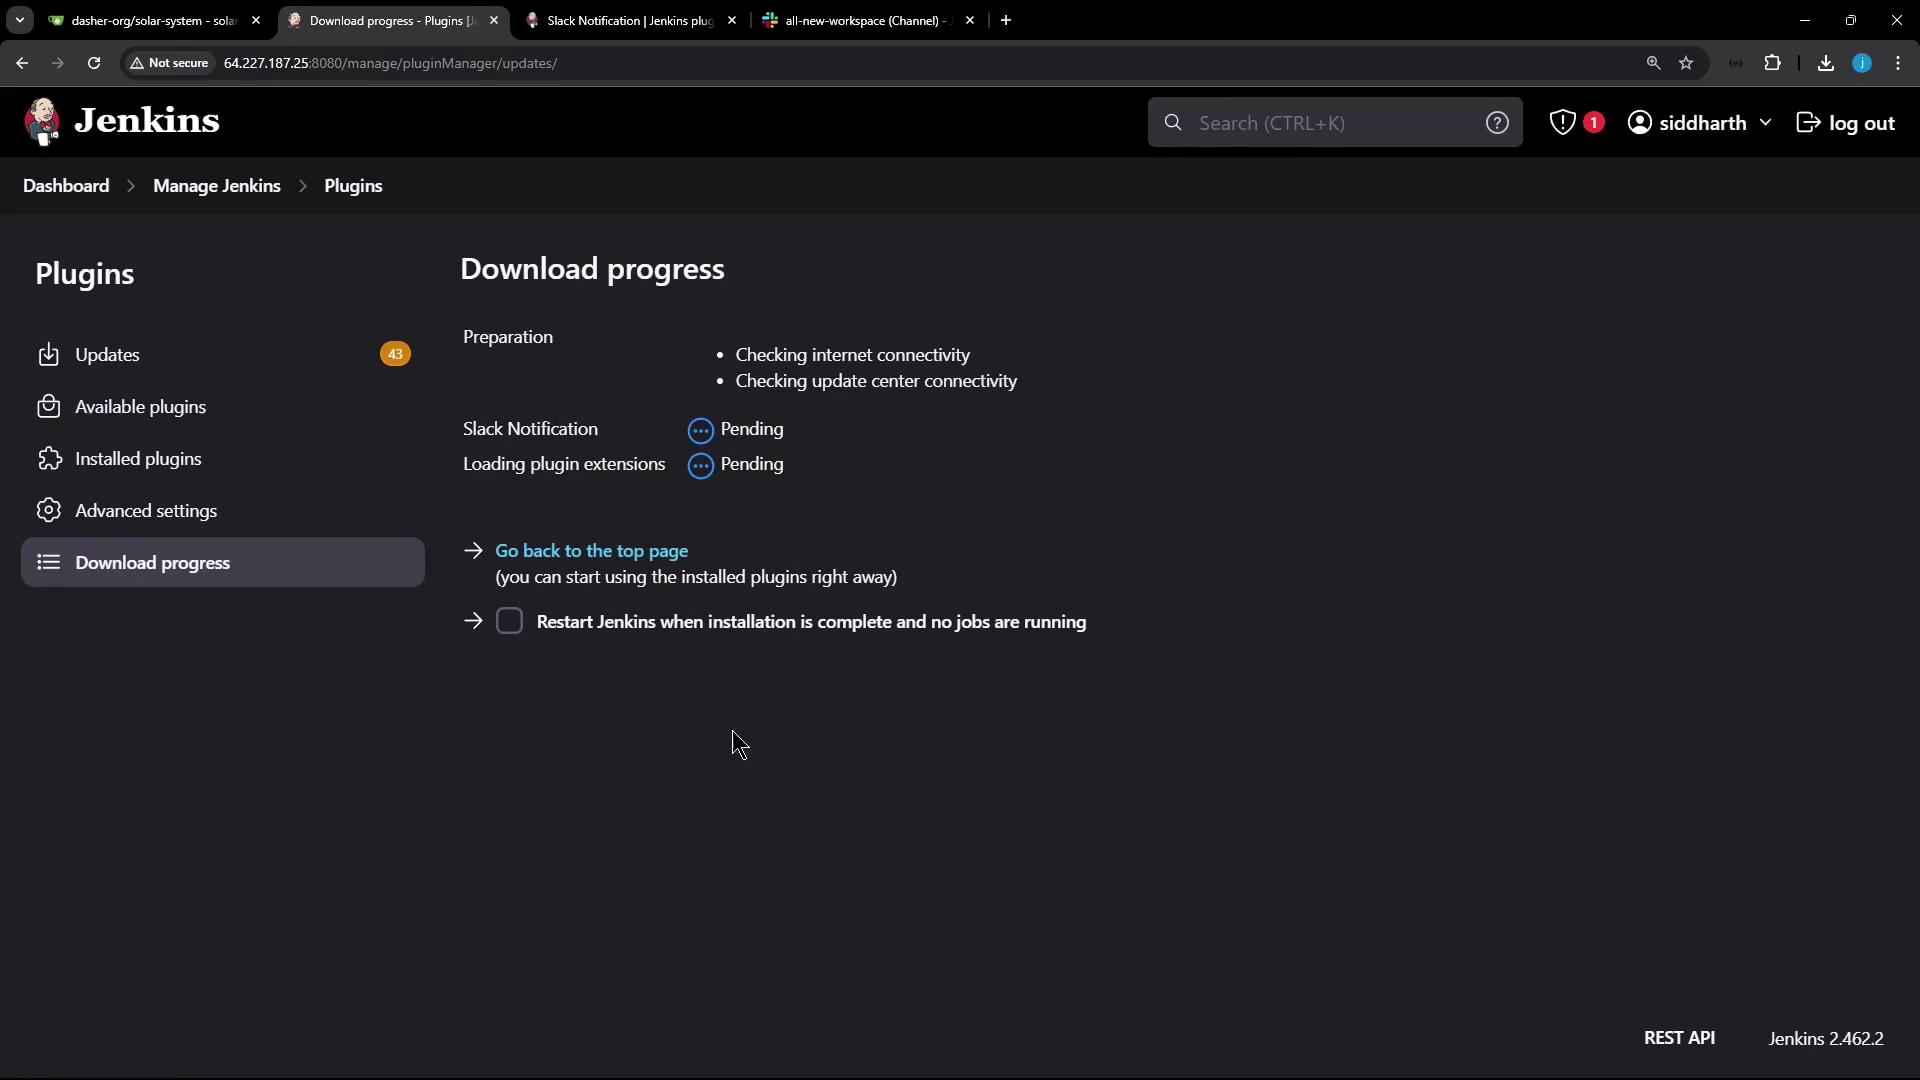Expand the siddharth user dropdown
1920x1080 pixels.
coord(1765,123)
